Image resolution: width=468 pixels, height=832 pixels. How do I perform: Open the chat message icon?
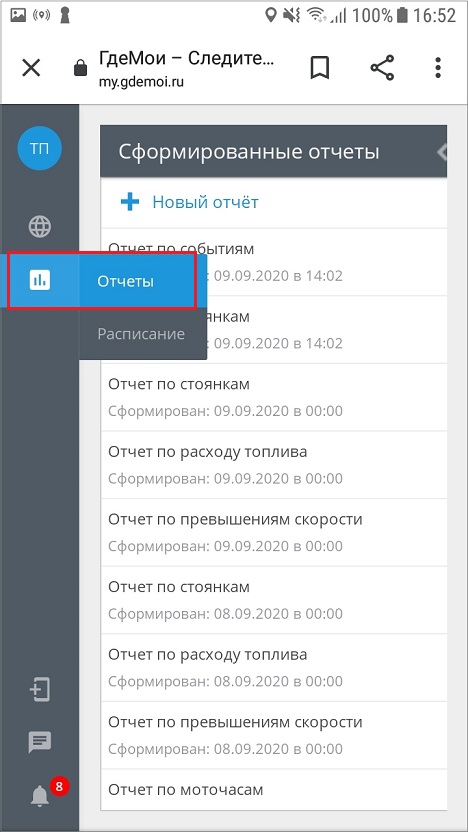[40, 742]
